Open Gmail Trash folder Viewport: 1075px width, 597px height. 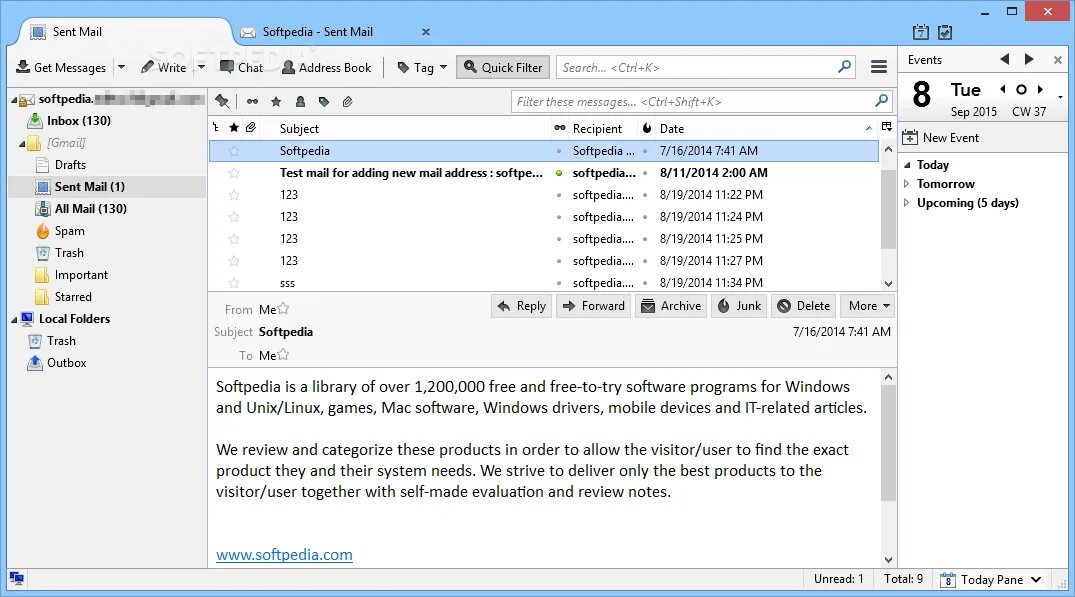69,253
